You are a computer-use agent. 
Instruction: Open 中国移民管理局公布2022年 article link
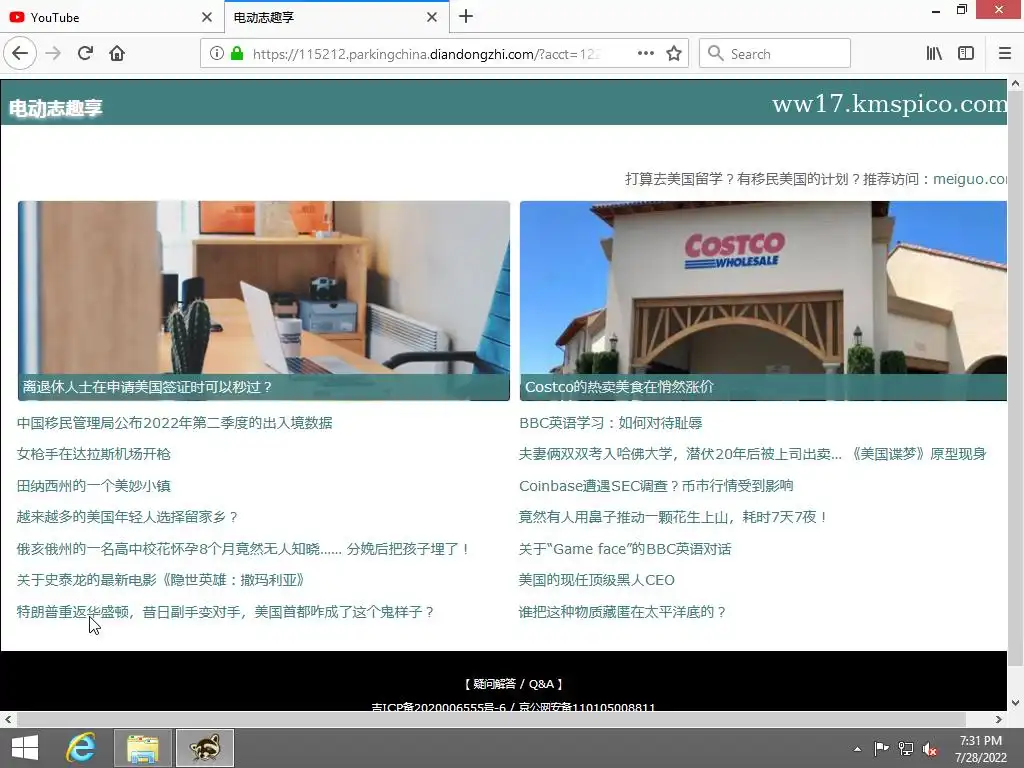(174, 423)
